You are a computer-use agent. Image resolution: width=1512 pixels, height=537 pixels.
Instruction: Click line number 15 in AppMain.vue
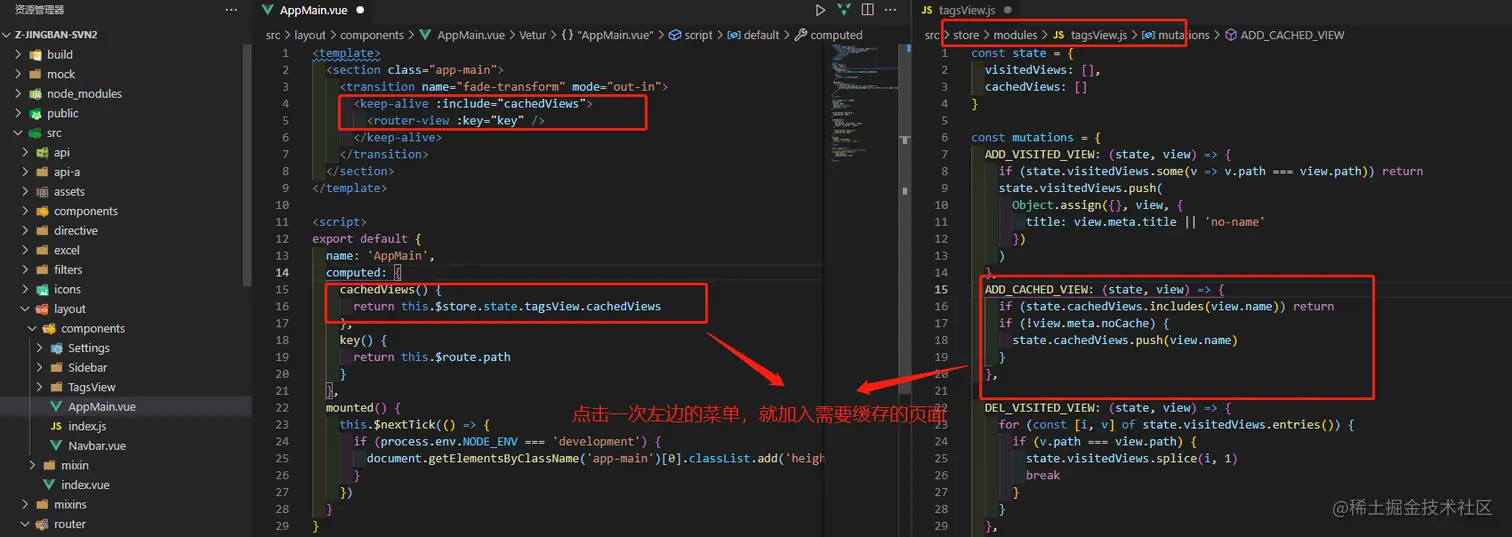coord(283,289)
